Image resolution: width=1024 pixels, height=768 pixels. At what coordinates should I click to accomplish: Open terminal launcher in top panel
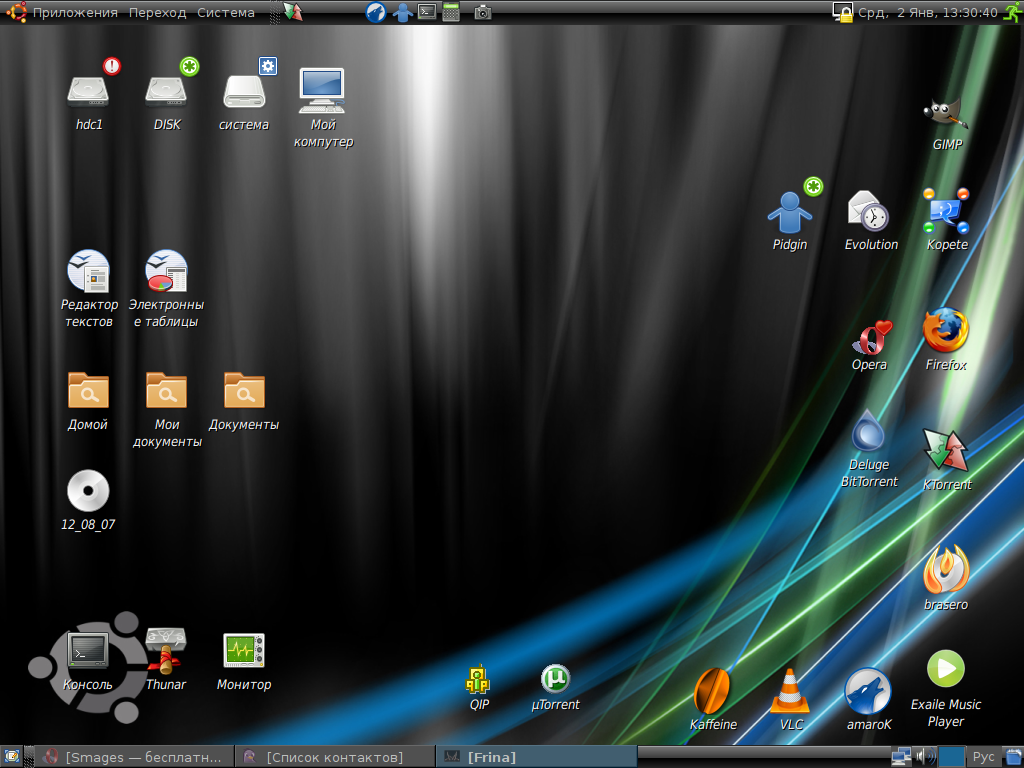point(426,12)
